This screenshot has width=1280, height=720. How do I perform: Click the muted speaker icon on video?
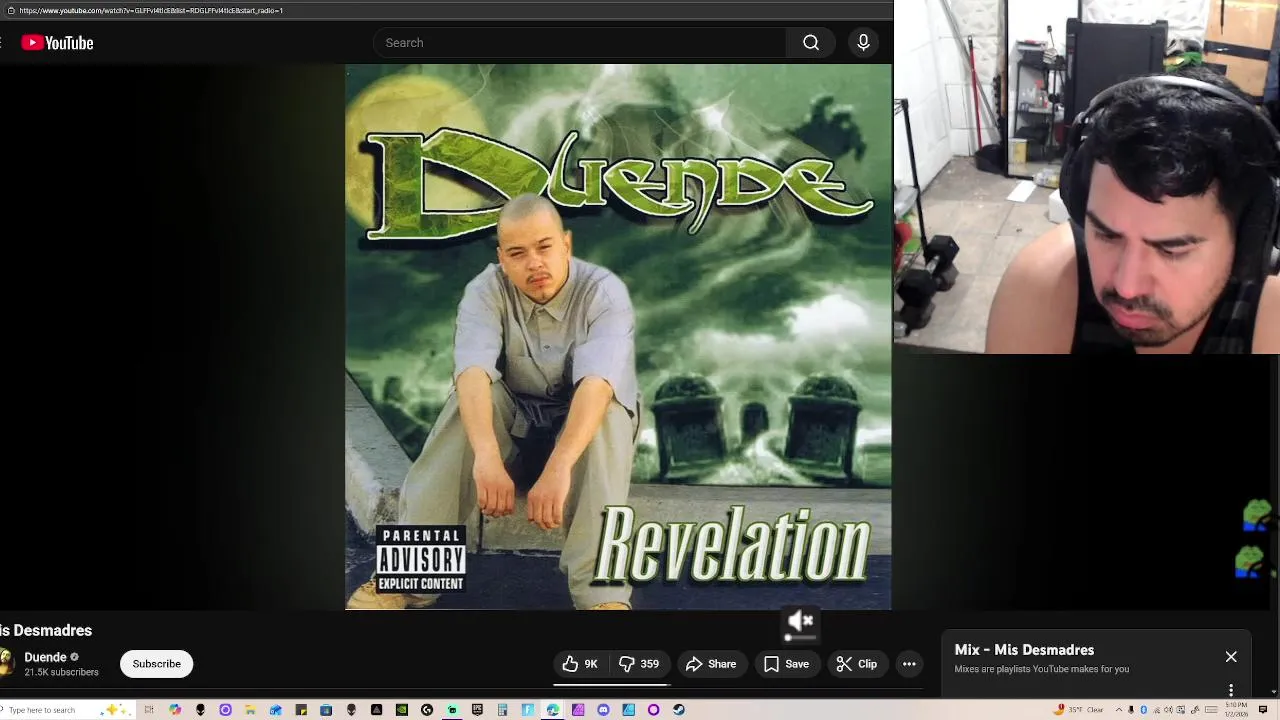pos(800,621)
